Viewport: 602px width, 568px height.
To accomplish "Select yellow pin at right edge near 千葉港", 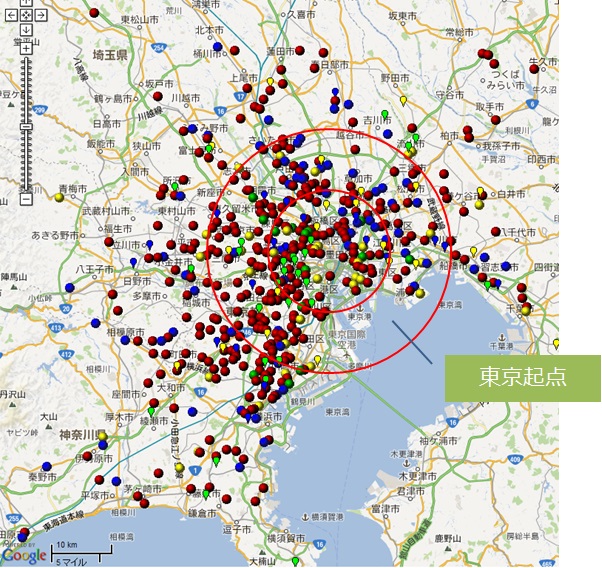I will [556, 343].
